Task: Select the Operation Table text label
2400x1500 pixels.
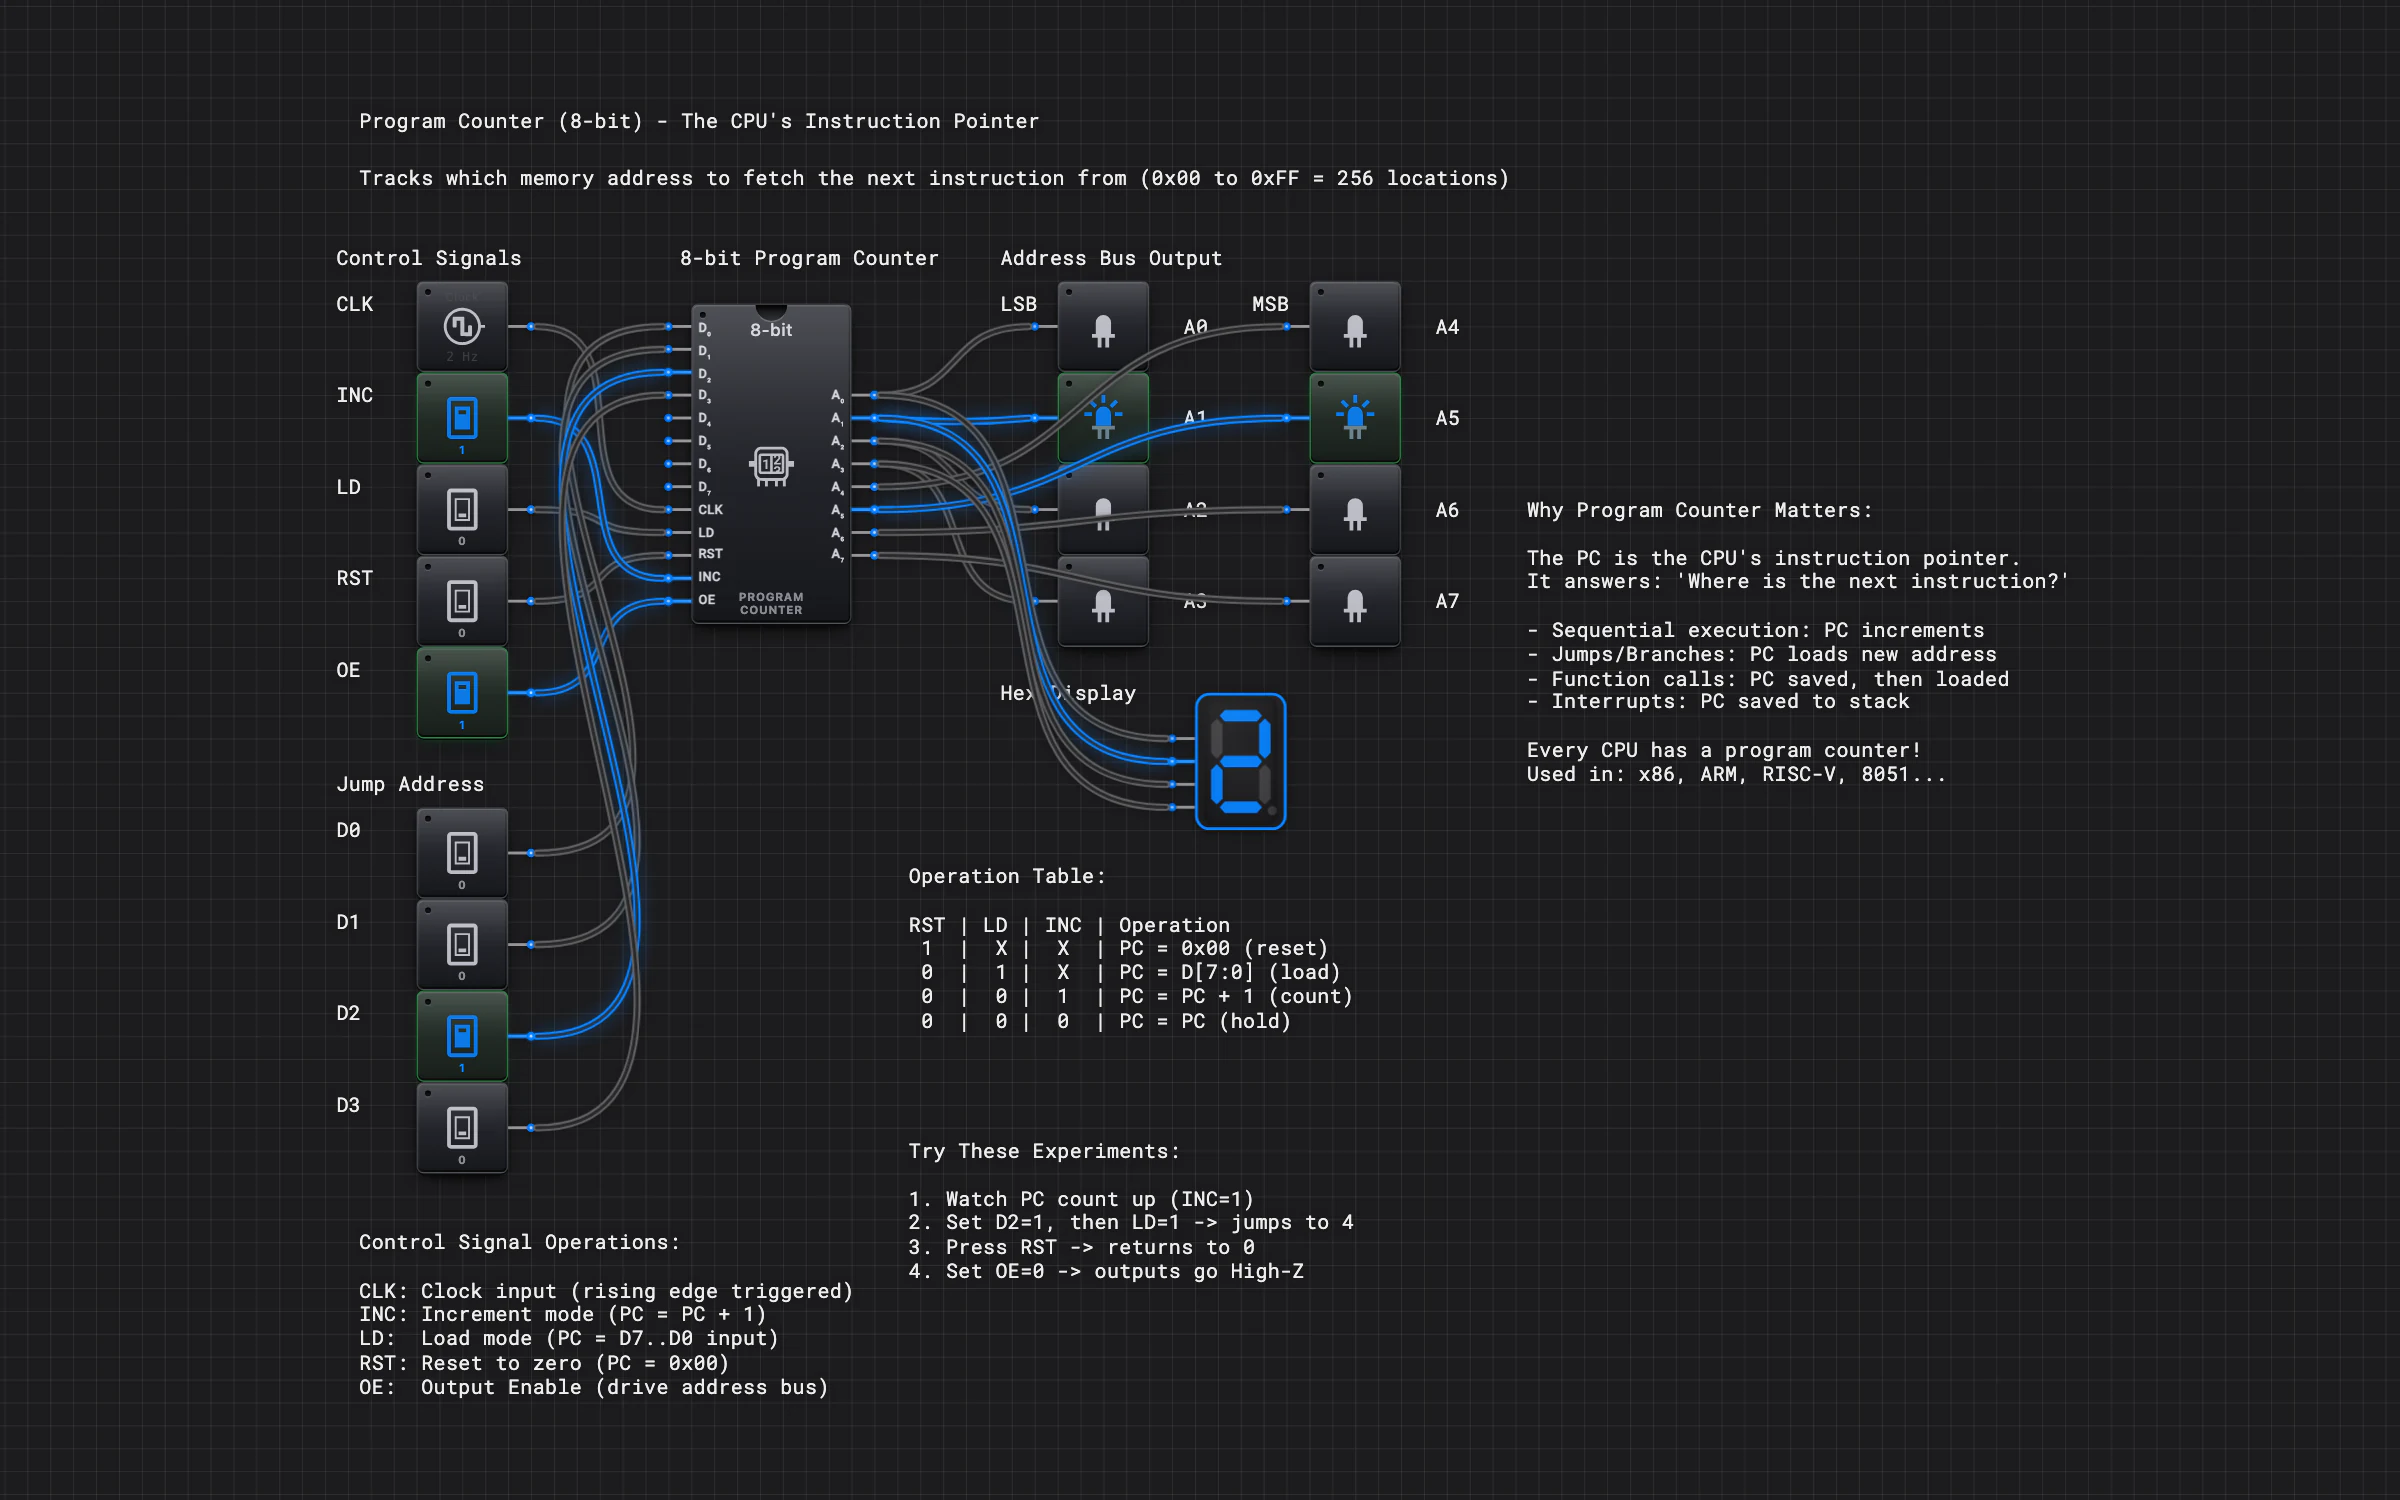Action: pos(1007,876)
